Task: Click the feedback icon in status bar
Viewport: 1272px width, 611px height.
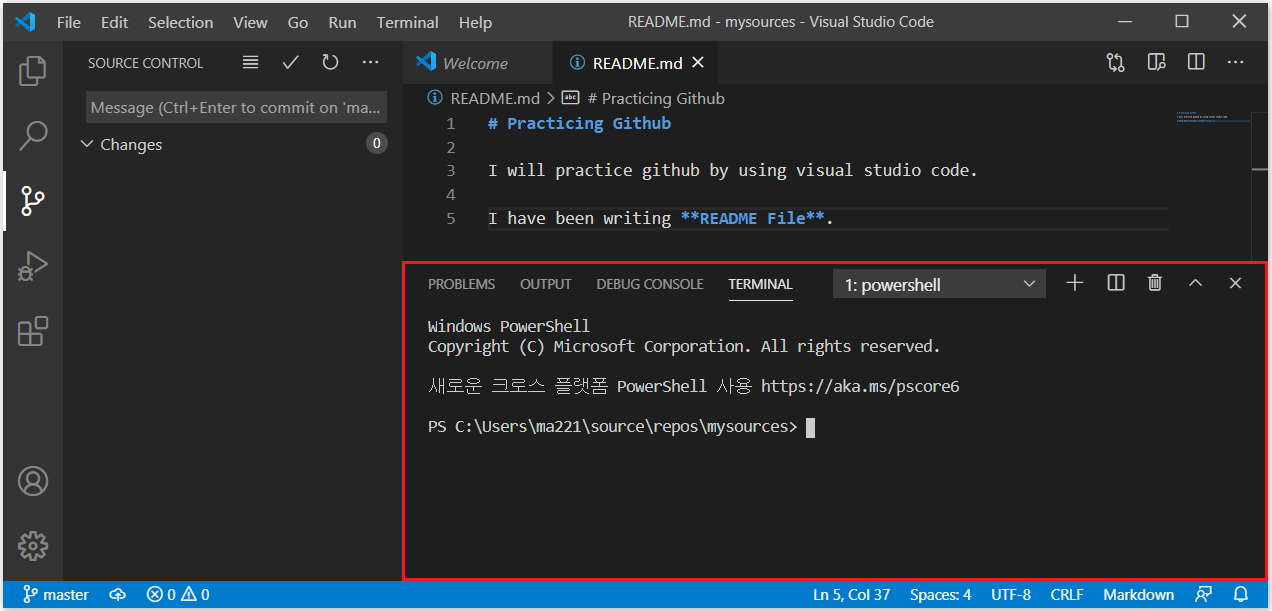Action: 1204,595
